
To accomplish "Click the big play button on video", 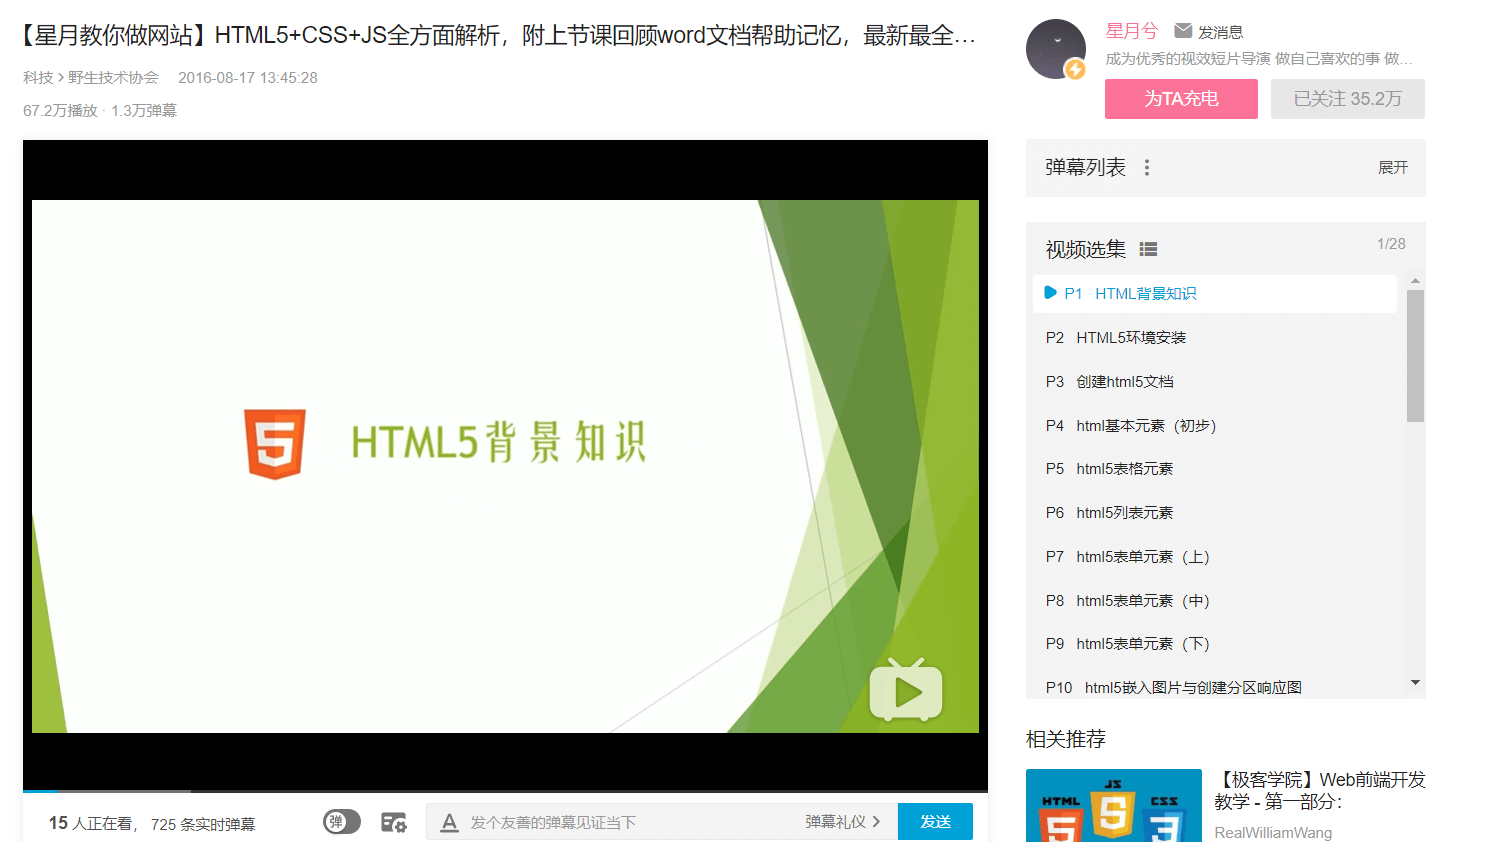I will coord(906,690).
